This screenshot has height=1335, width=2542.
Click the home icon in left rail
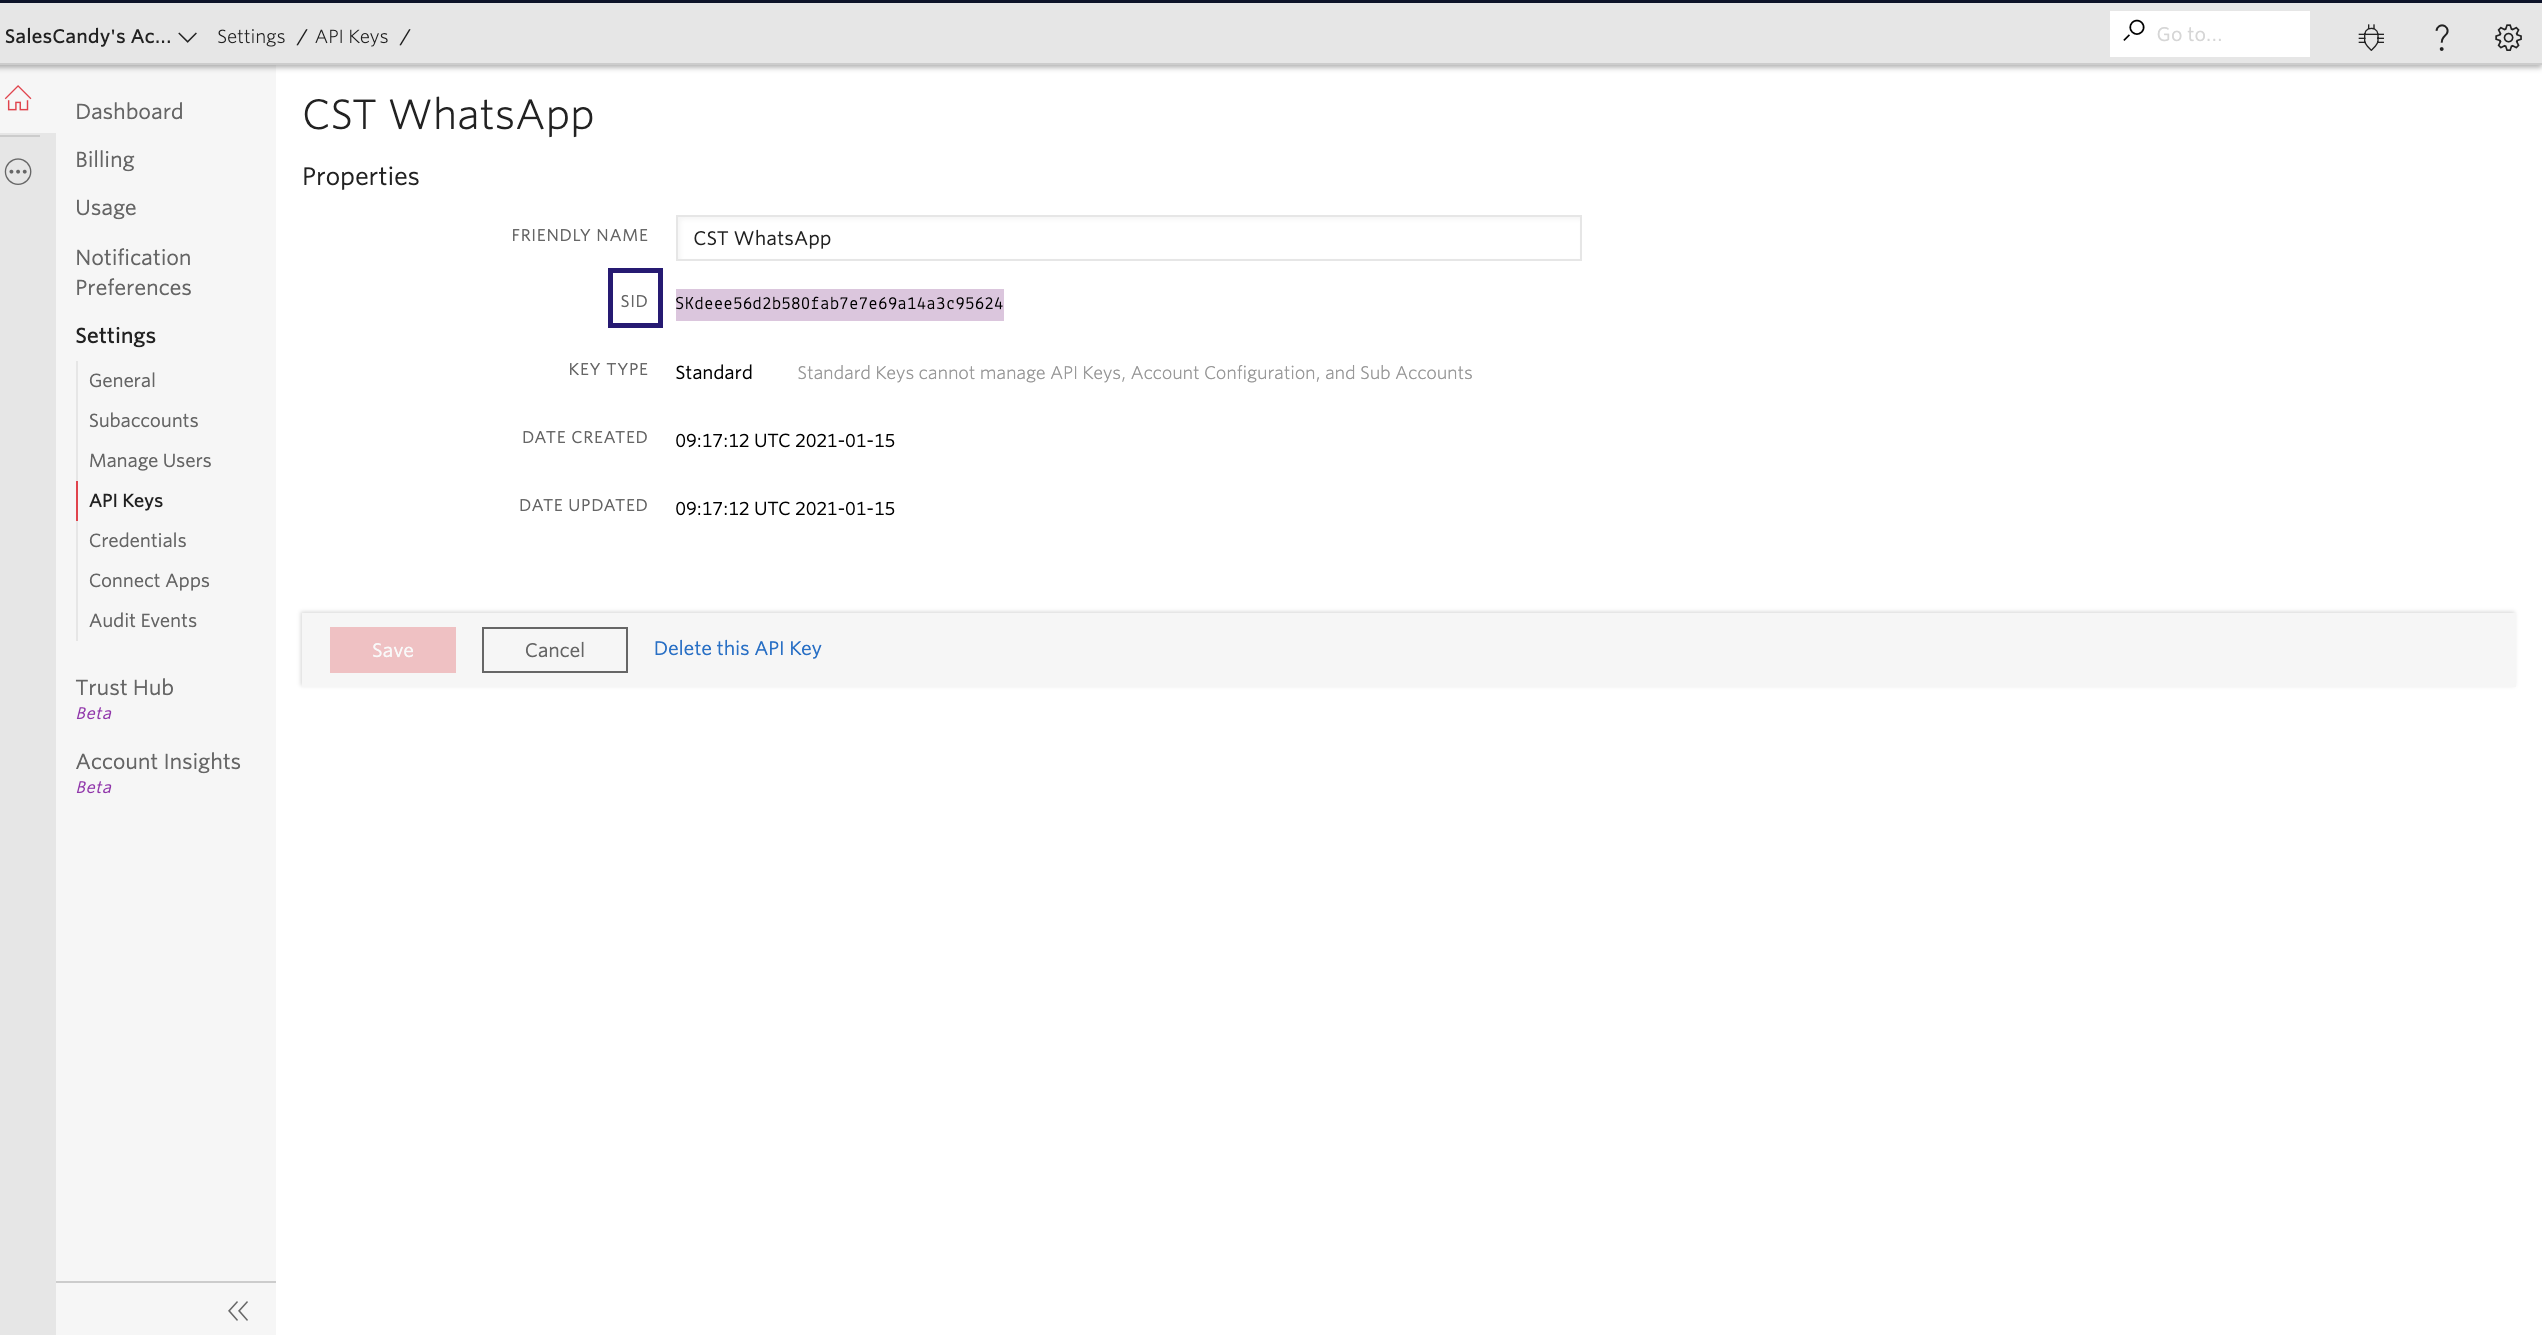[x=18, y=99]
